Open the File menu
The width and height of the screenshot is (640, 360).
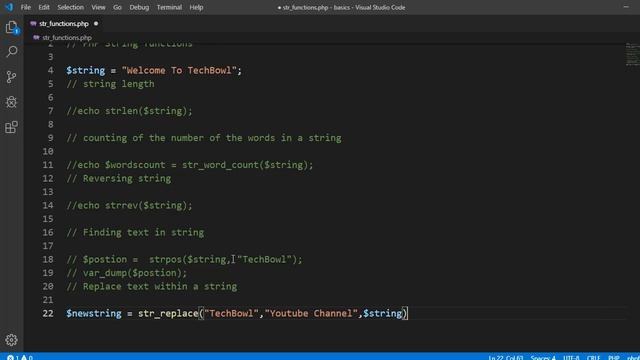pos(26,7)
